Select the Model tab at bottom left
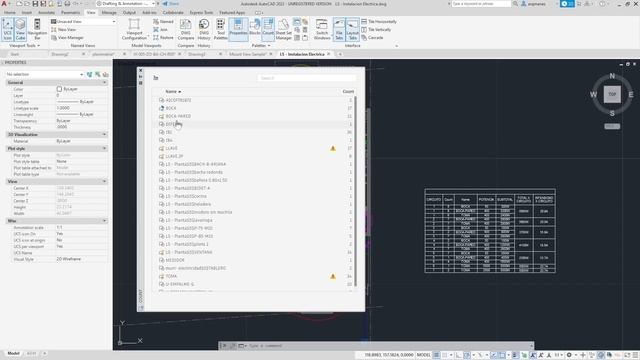The image size is (640, 360). pos(13,353)
